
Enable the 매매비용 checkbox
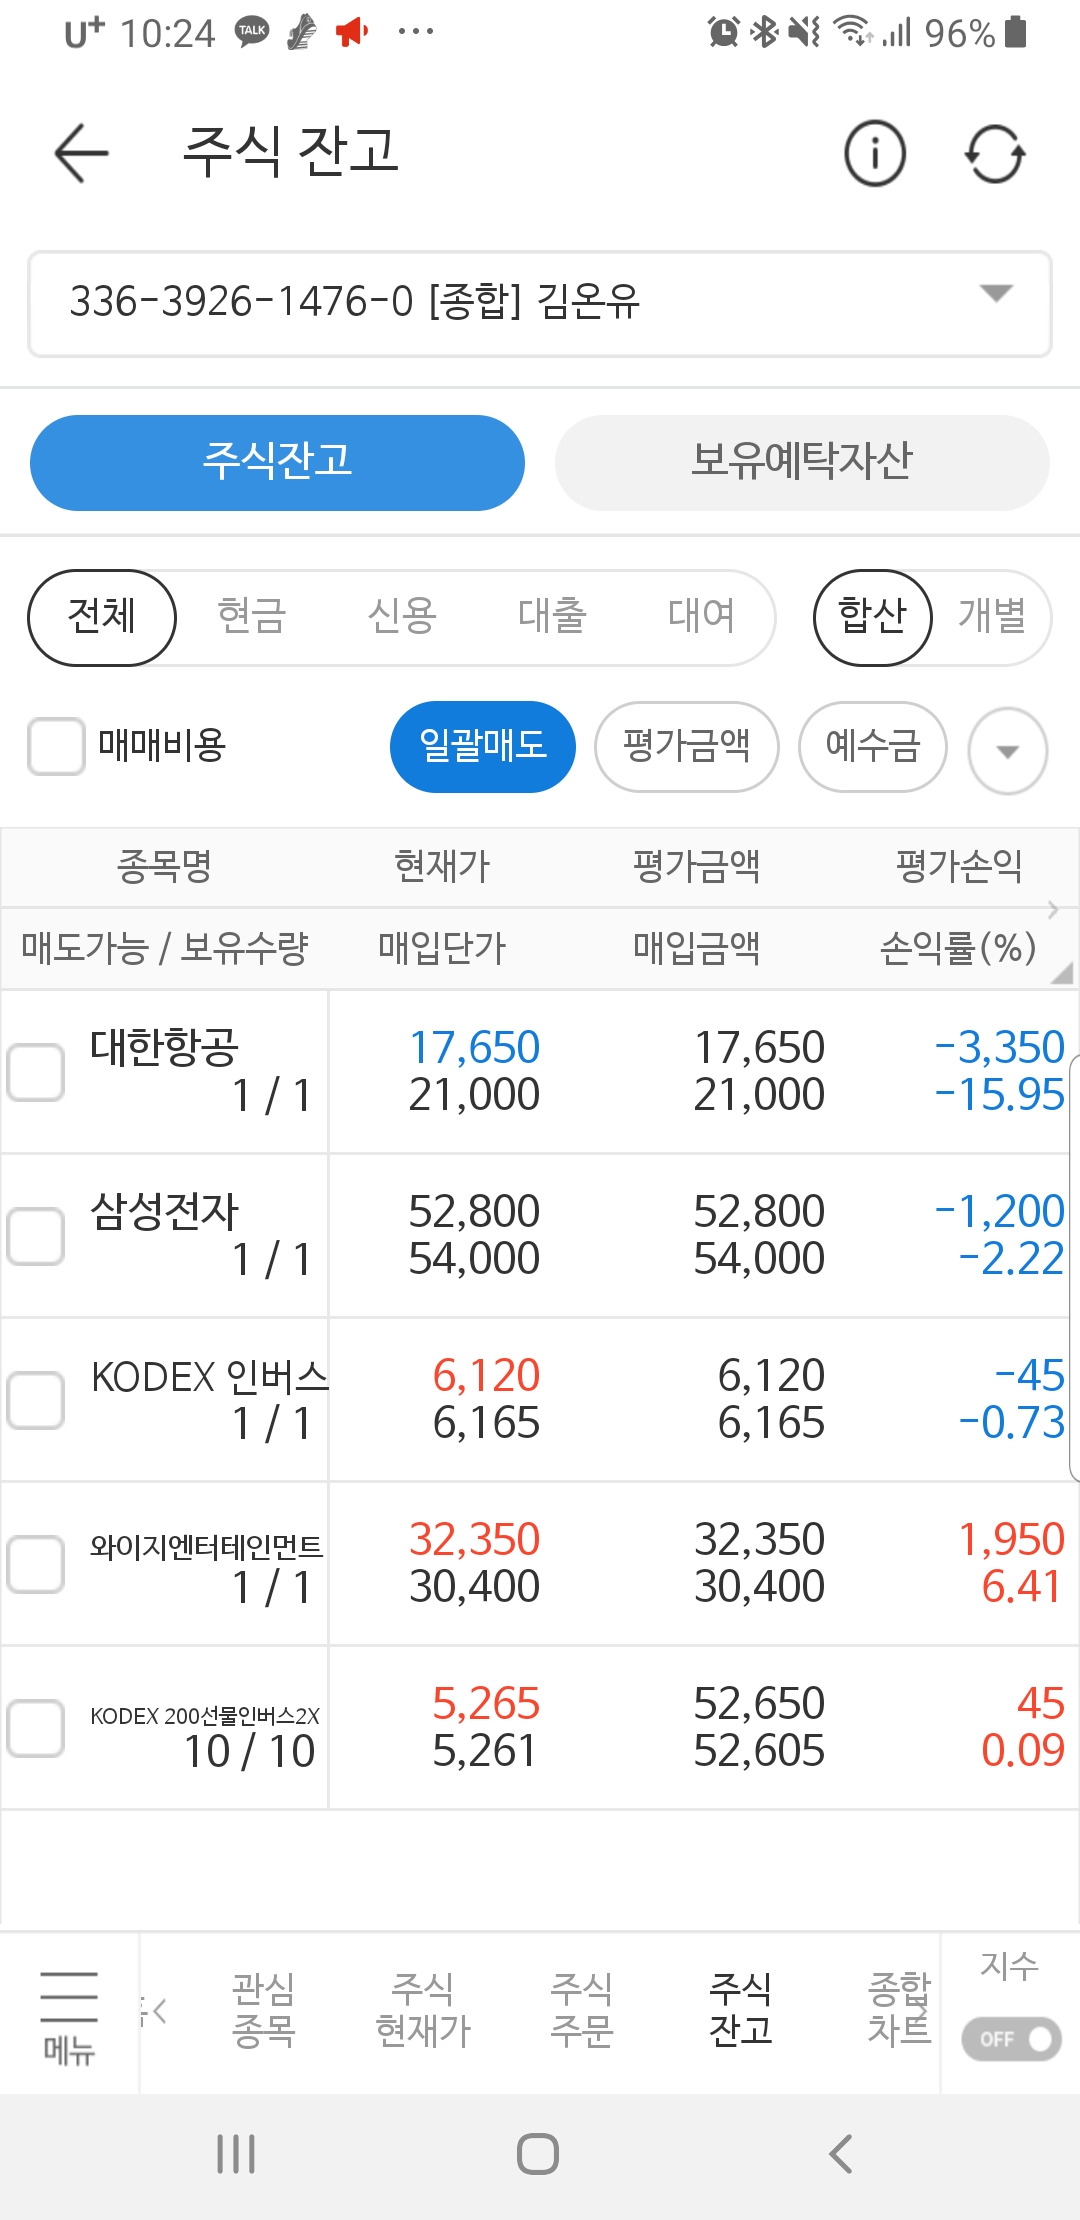point(56,746)
